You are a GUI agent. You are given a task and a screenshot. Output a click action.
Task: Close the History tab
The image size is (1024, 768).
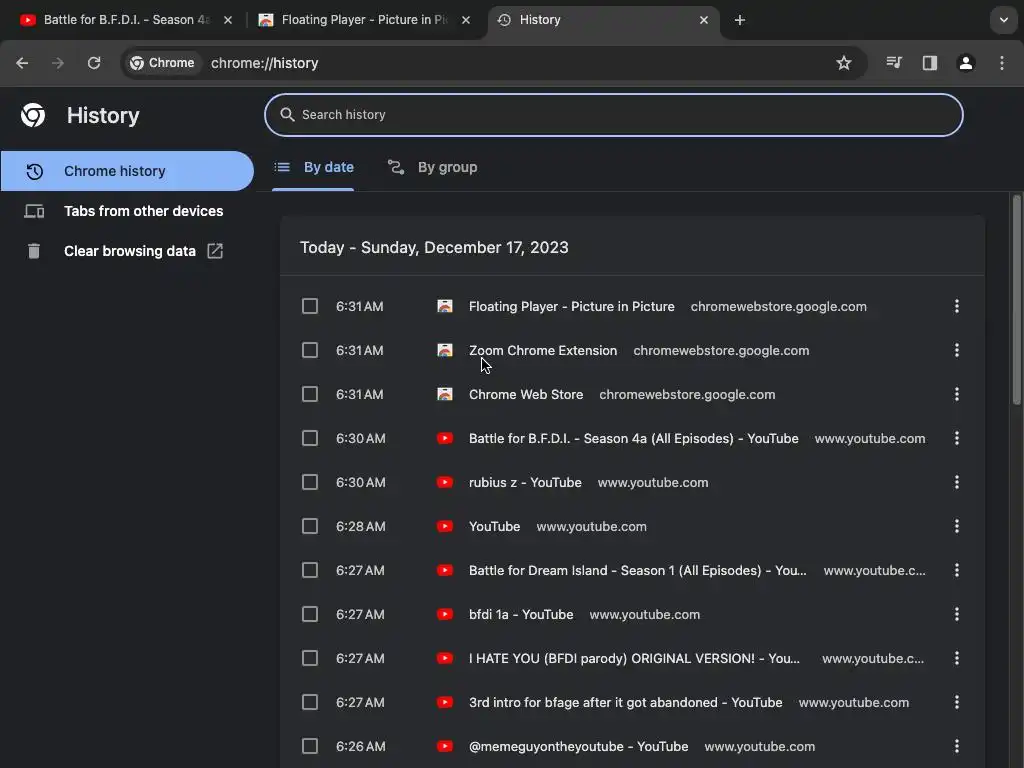coord(704,20)
